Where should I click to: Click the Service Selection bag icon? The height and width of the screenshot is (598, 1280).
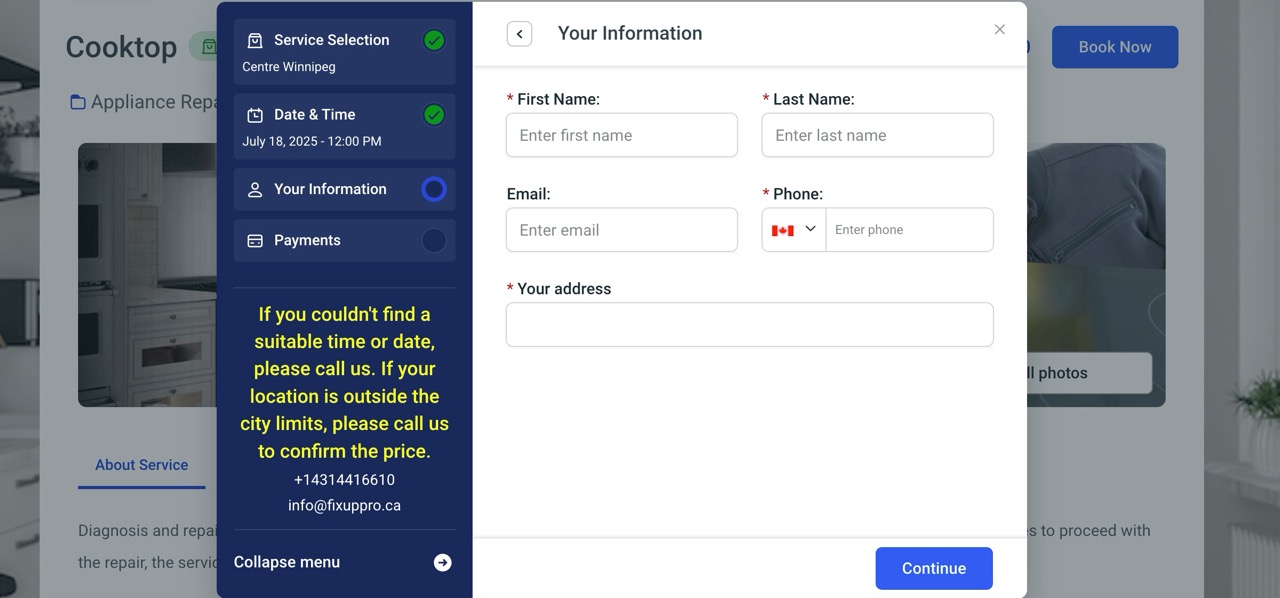255,40
